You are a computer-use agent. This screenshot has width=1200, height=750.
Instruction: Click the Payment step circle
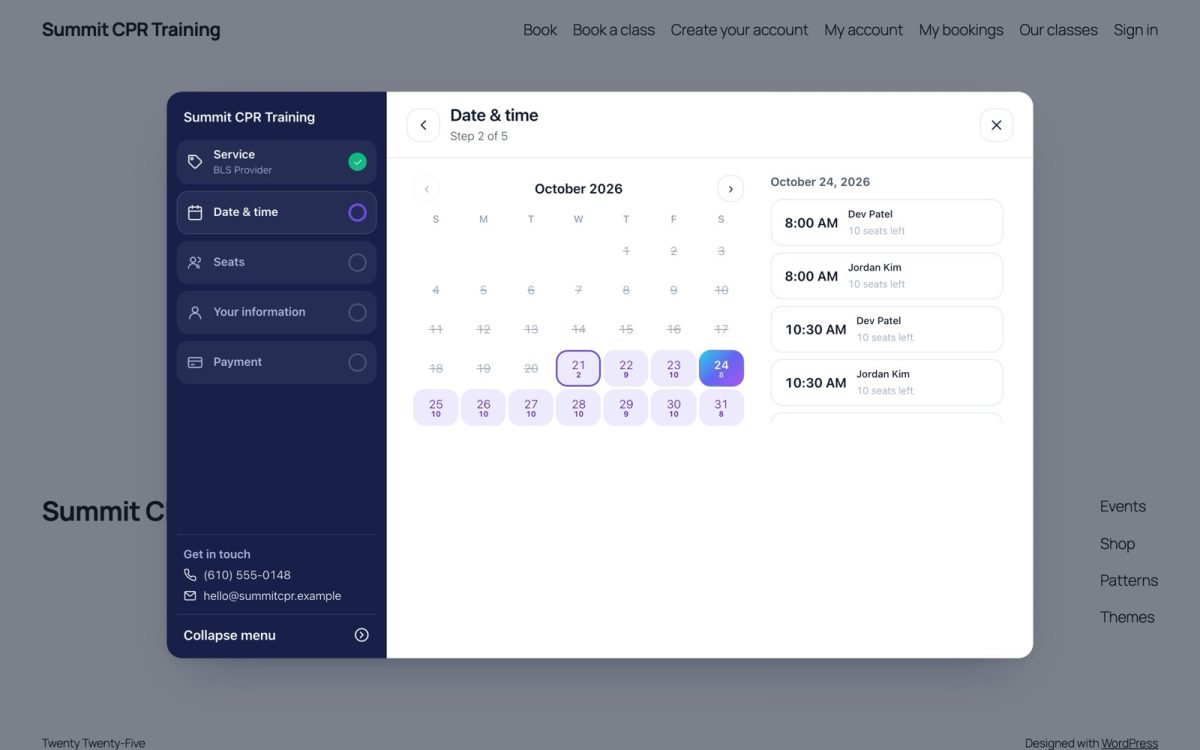(357, 362)
